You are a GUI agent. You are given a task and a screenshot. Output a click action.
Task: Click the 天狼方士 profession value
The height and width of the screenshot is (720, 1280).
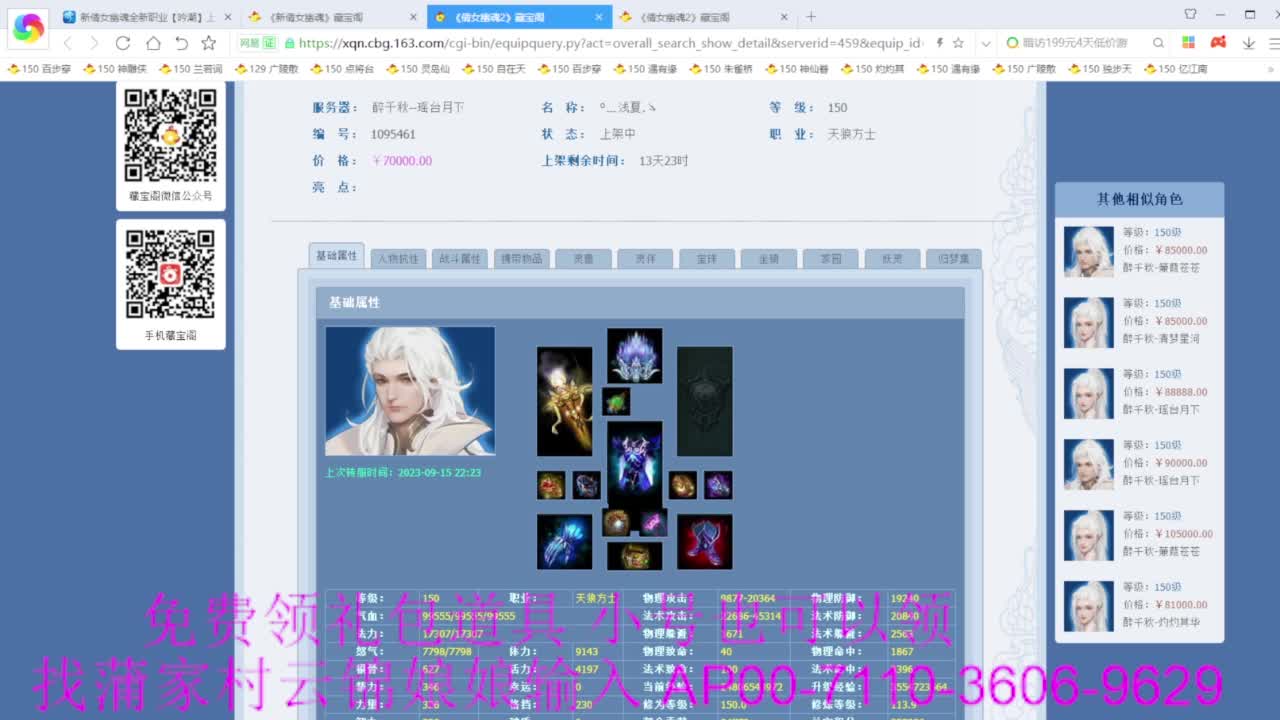(x=852, y=134)
